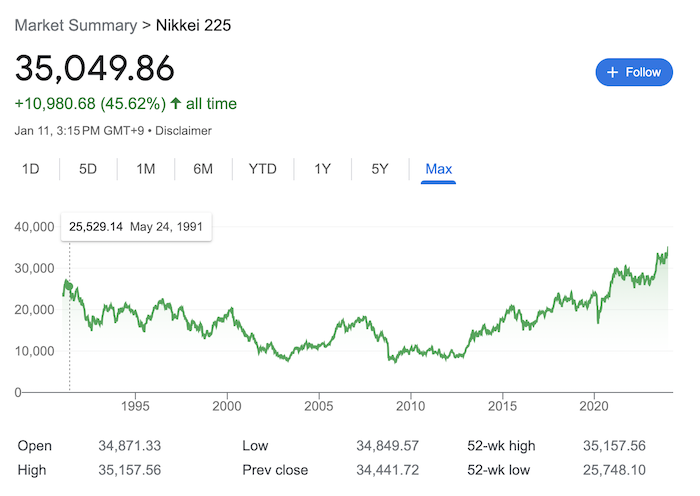Switch to the 1D time range tab

point(31,169)
